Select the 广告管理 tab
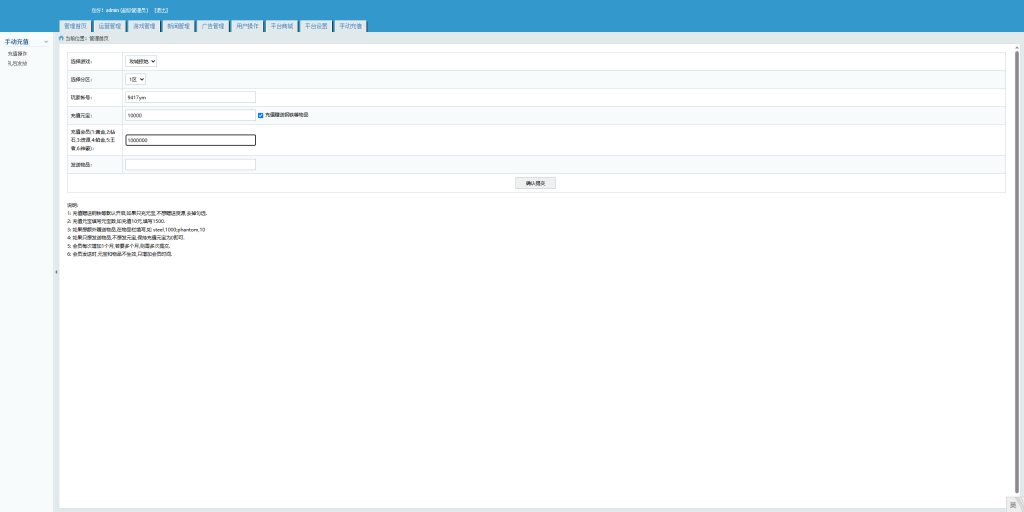 point(212,26)
